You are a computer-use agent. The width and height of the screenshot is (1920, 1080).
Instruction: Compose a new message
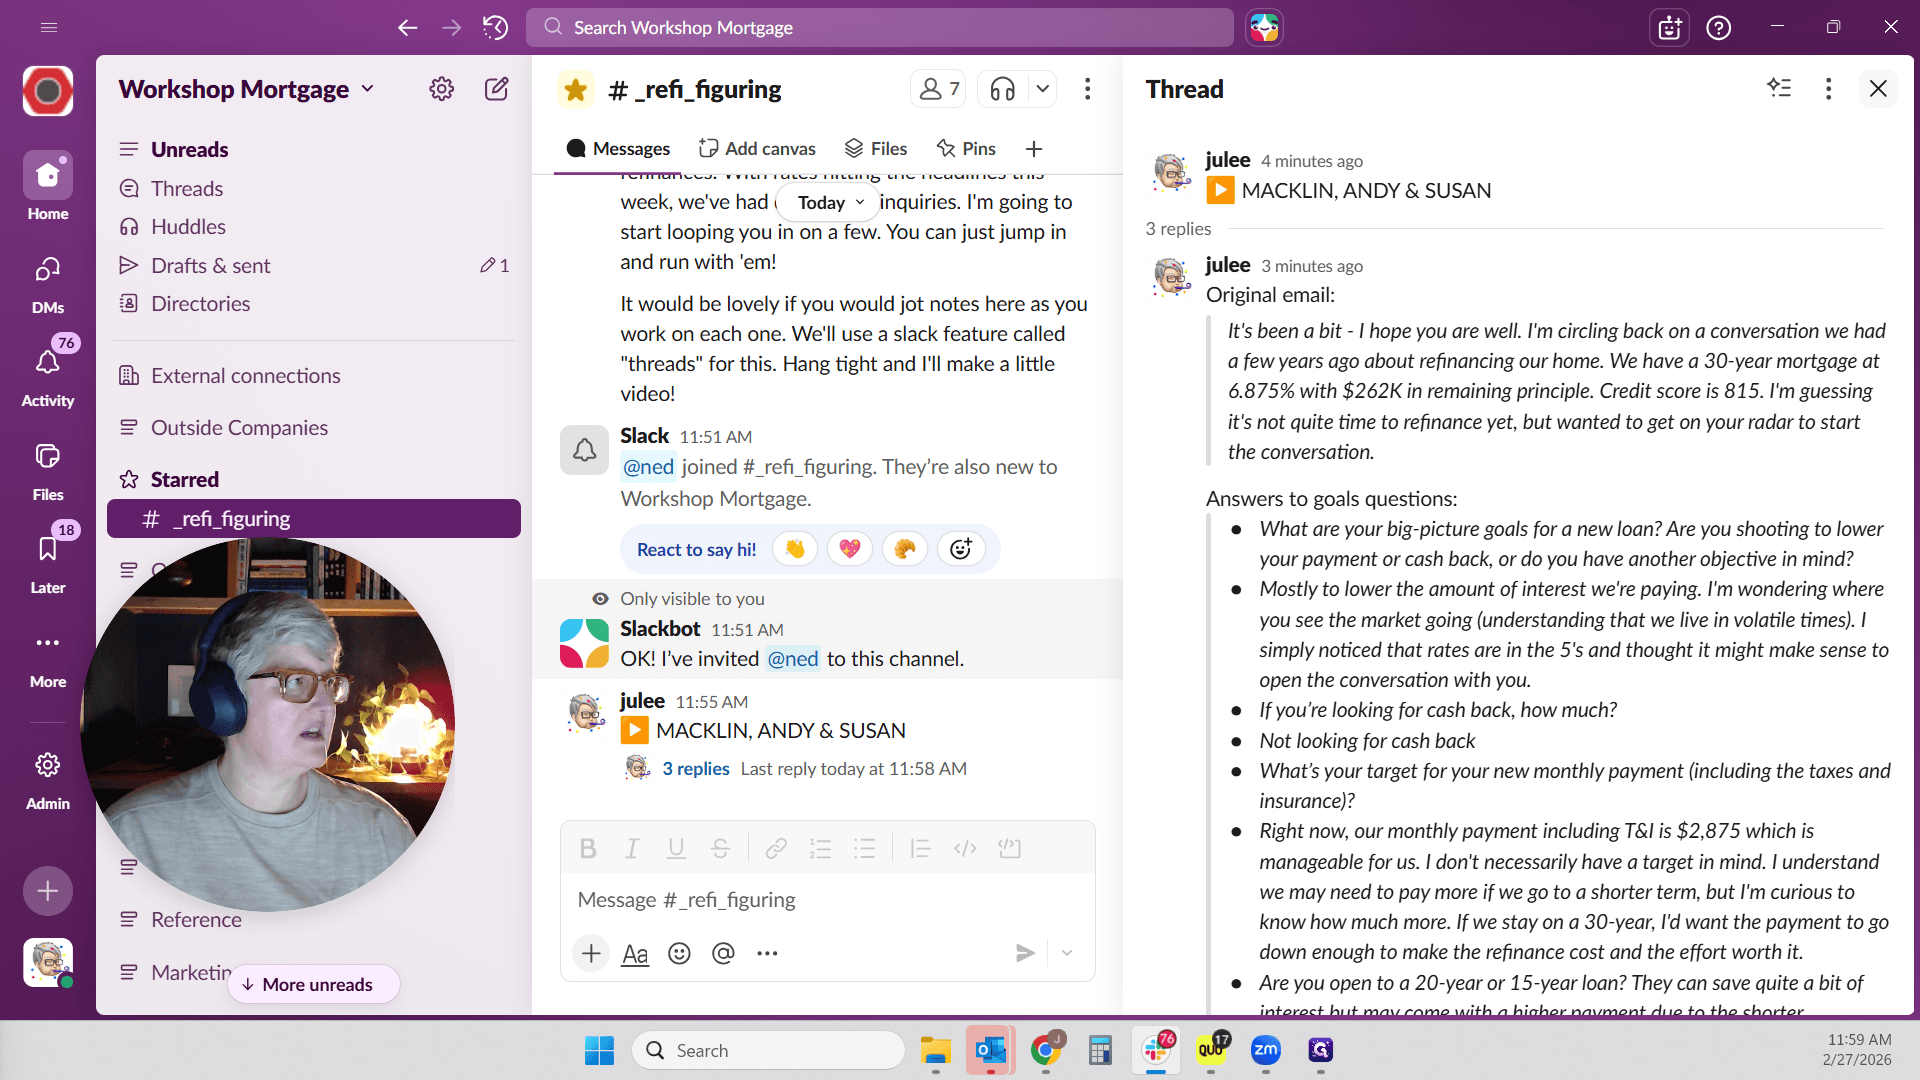pyautogui.click(x=497, y=89)
